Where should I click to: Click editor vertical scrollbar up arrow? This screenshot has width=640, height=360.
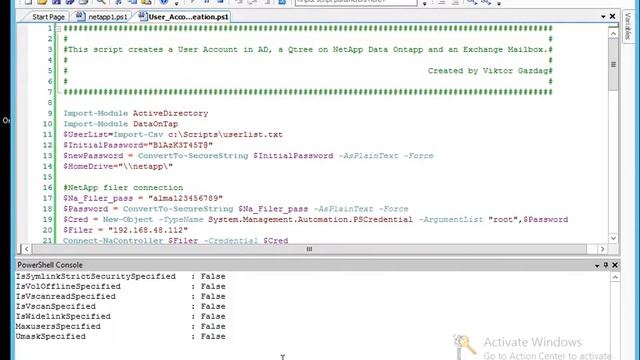(x=613, y=33)
